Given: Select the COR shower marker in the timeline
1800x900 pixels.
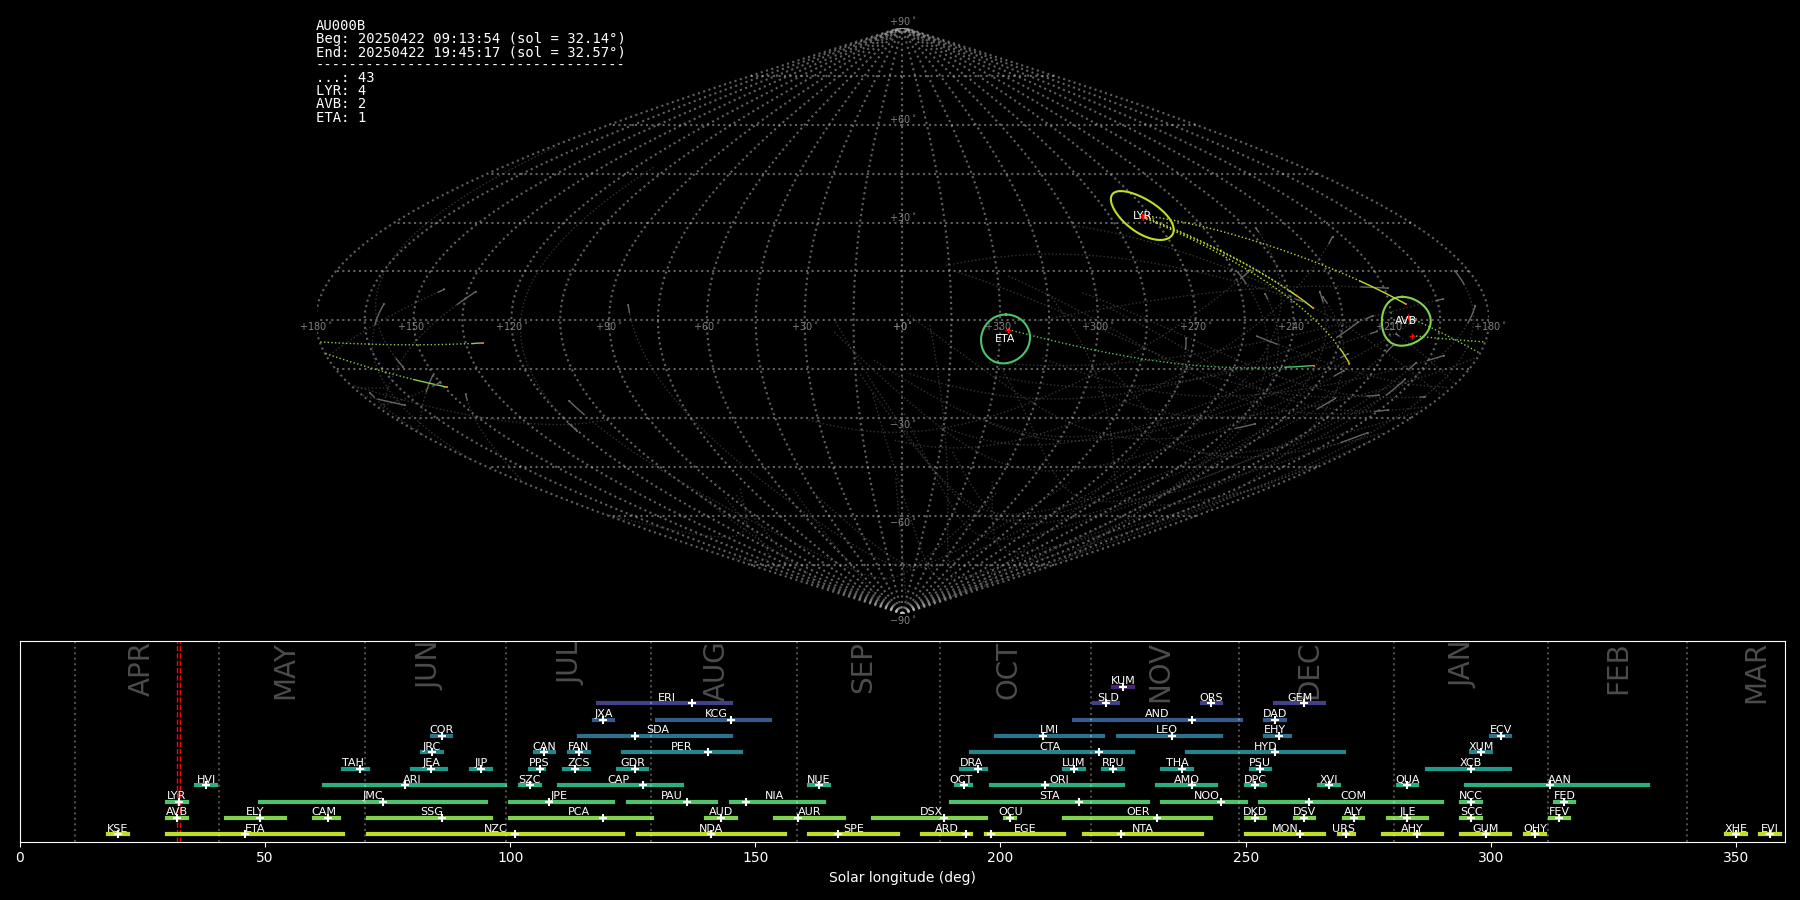Looking at the screenshot, I should [x=441, y=736].
